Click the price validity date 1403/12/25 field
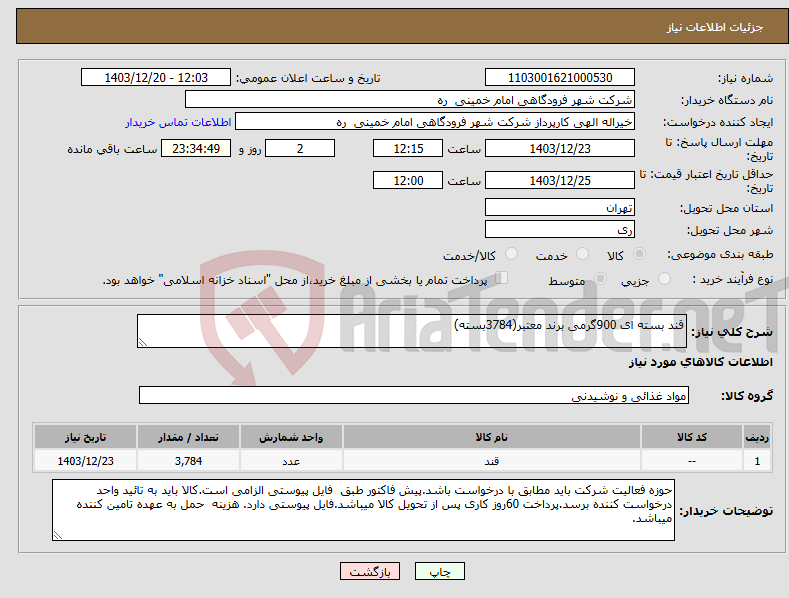This screenshot has width=789, height=598. (x=560, y=180)
